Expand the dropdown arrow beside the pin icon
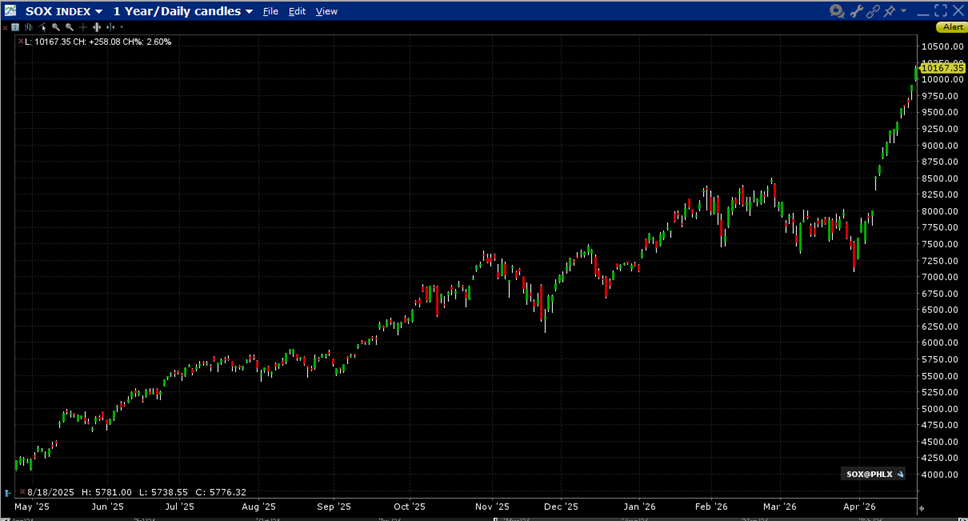Image resolution: width=968 pixels, height=521 pixels. [x=904, y=11]
